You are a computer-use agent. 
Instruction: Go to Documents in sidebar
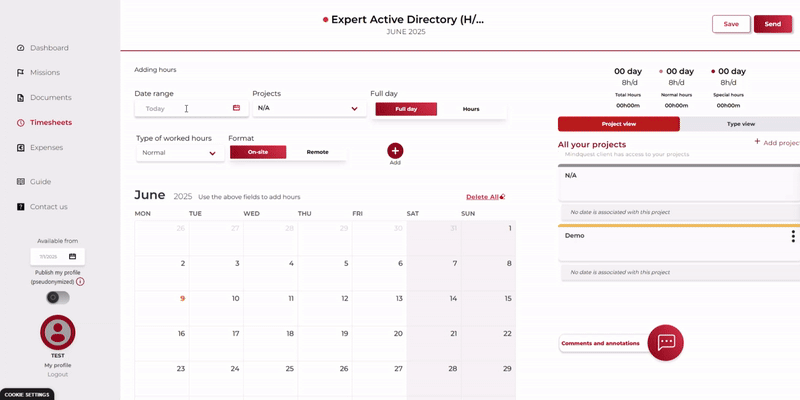pyautogui.click(x=51, y=97)
